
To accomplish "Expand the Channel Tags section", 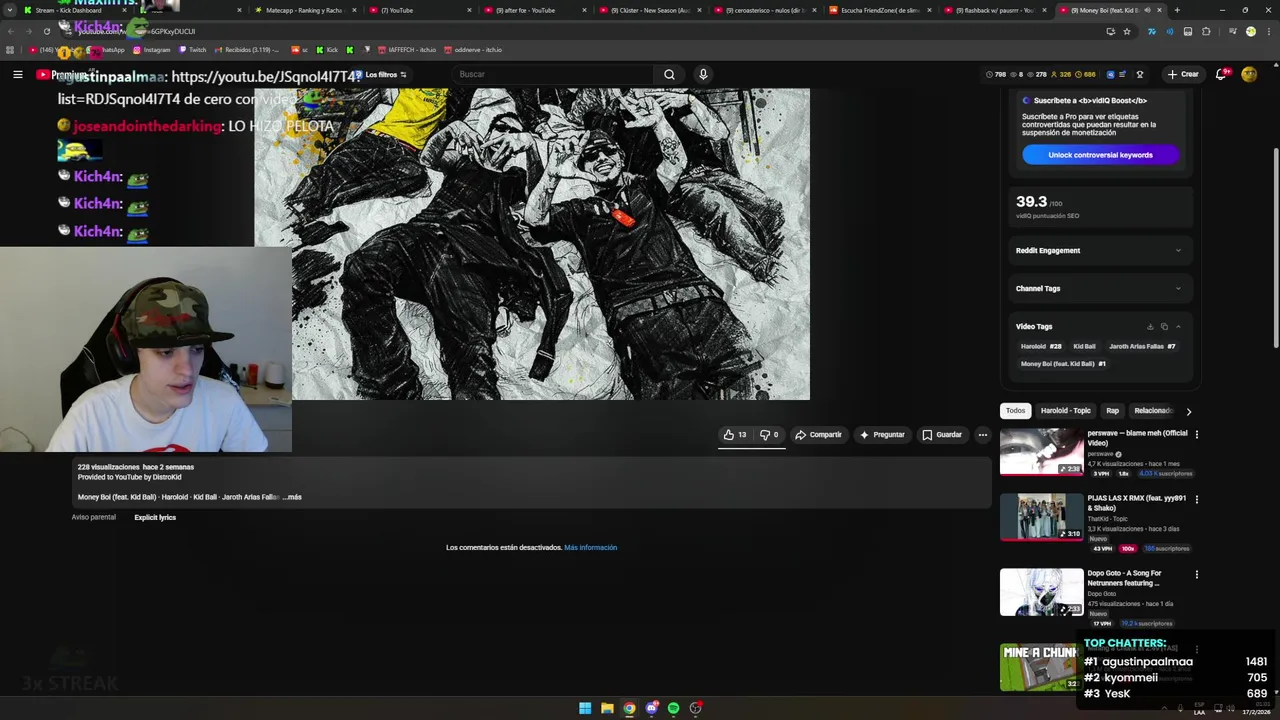I will click(x=1099, y=289).
